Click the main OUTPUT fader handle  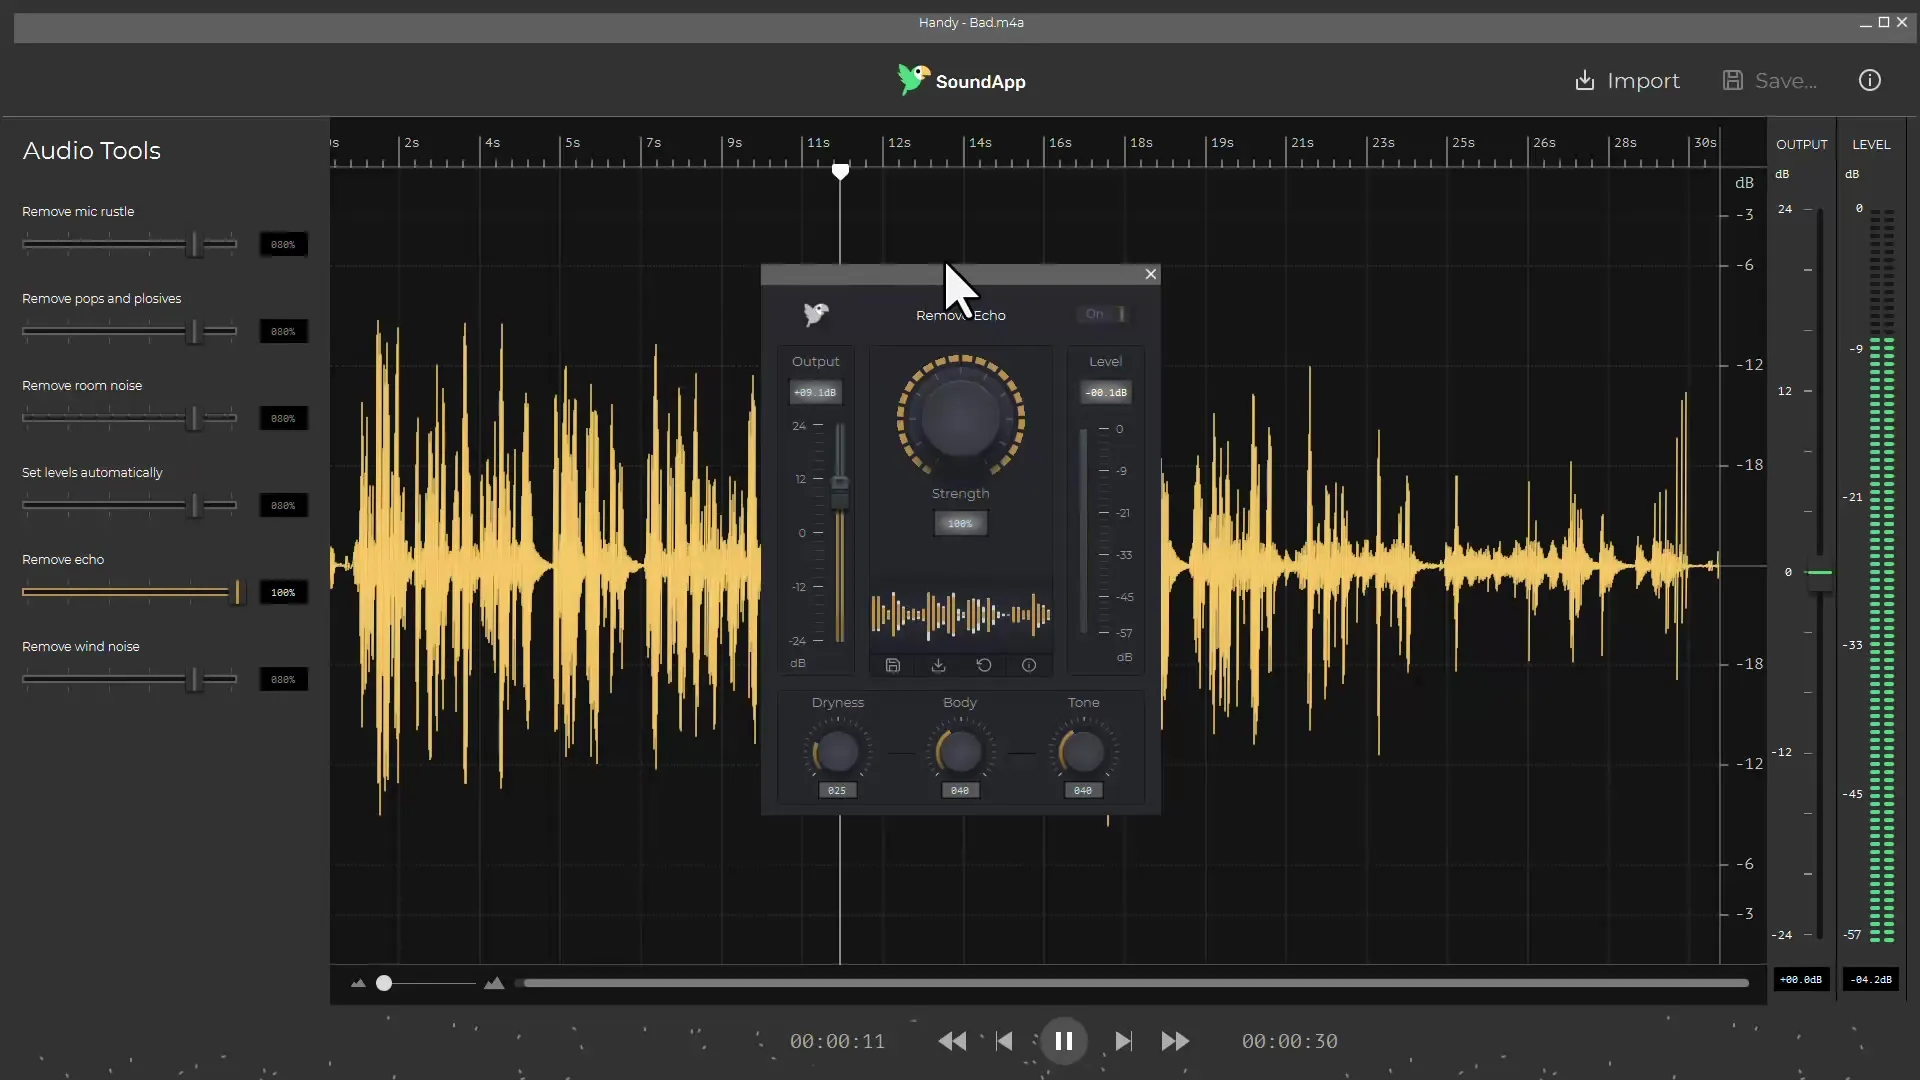pyautogui.click(x=1820, y=574)
